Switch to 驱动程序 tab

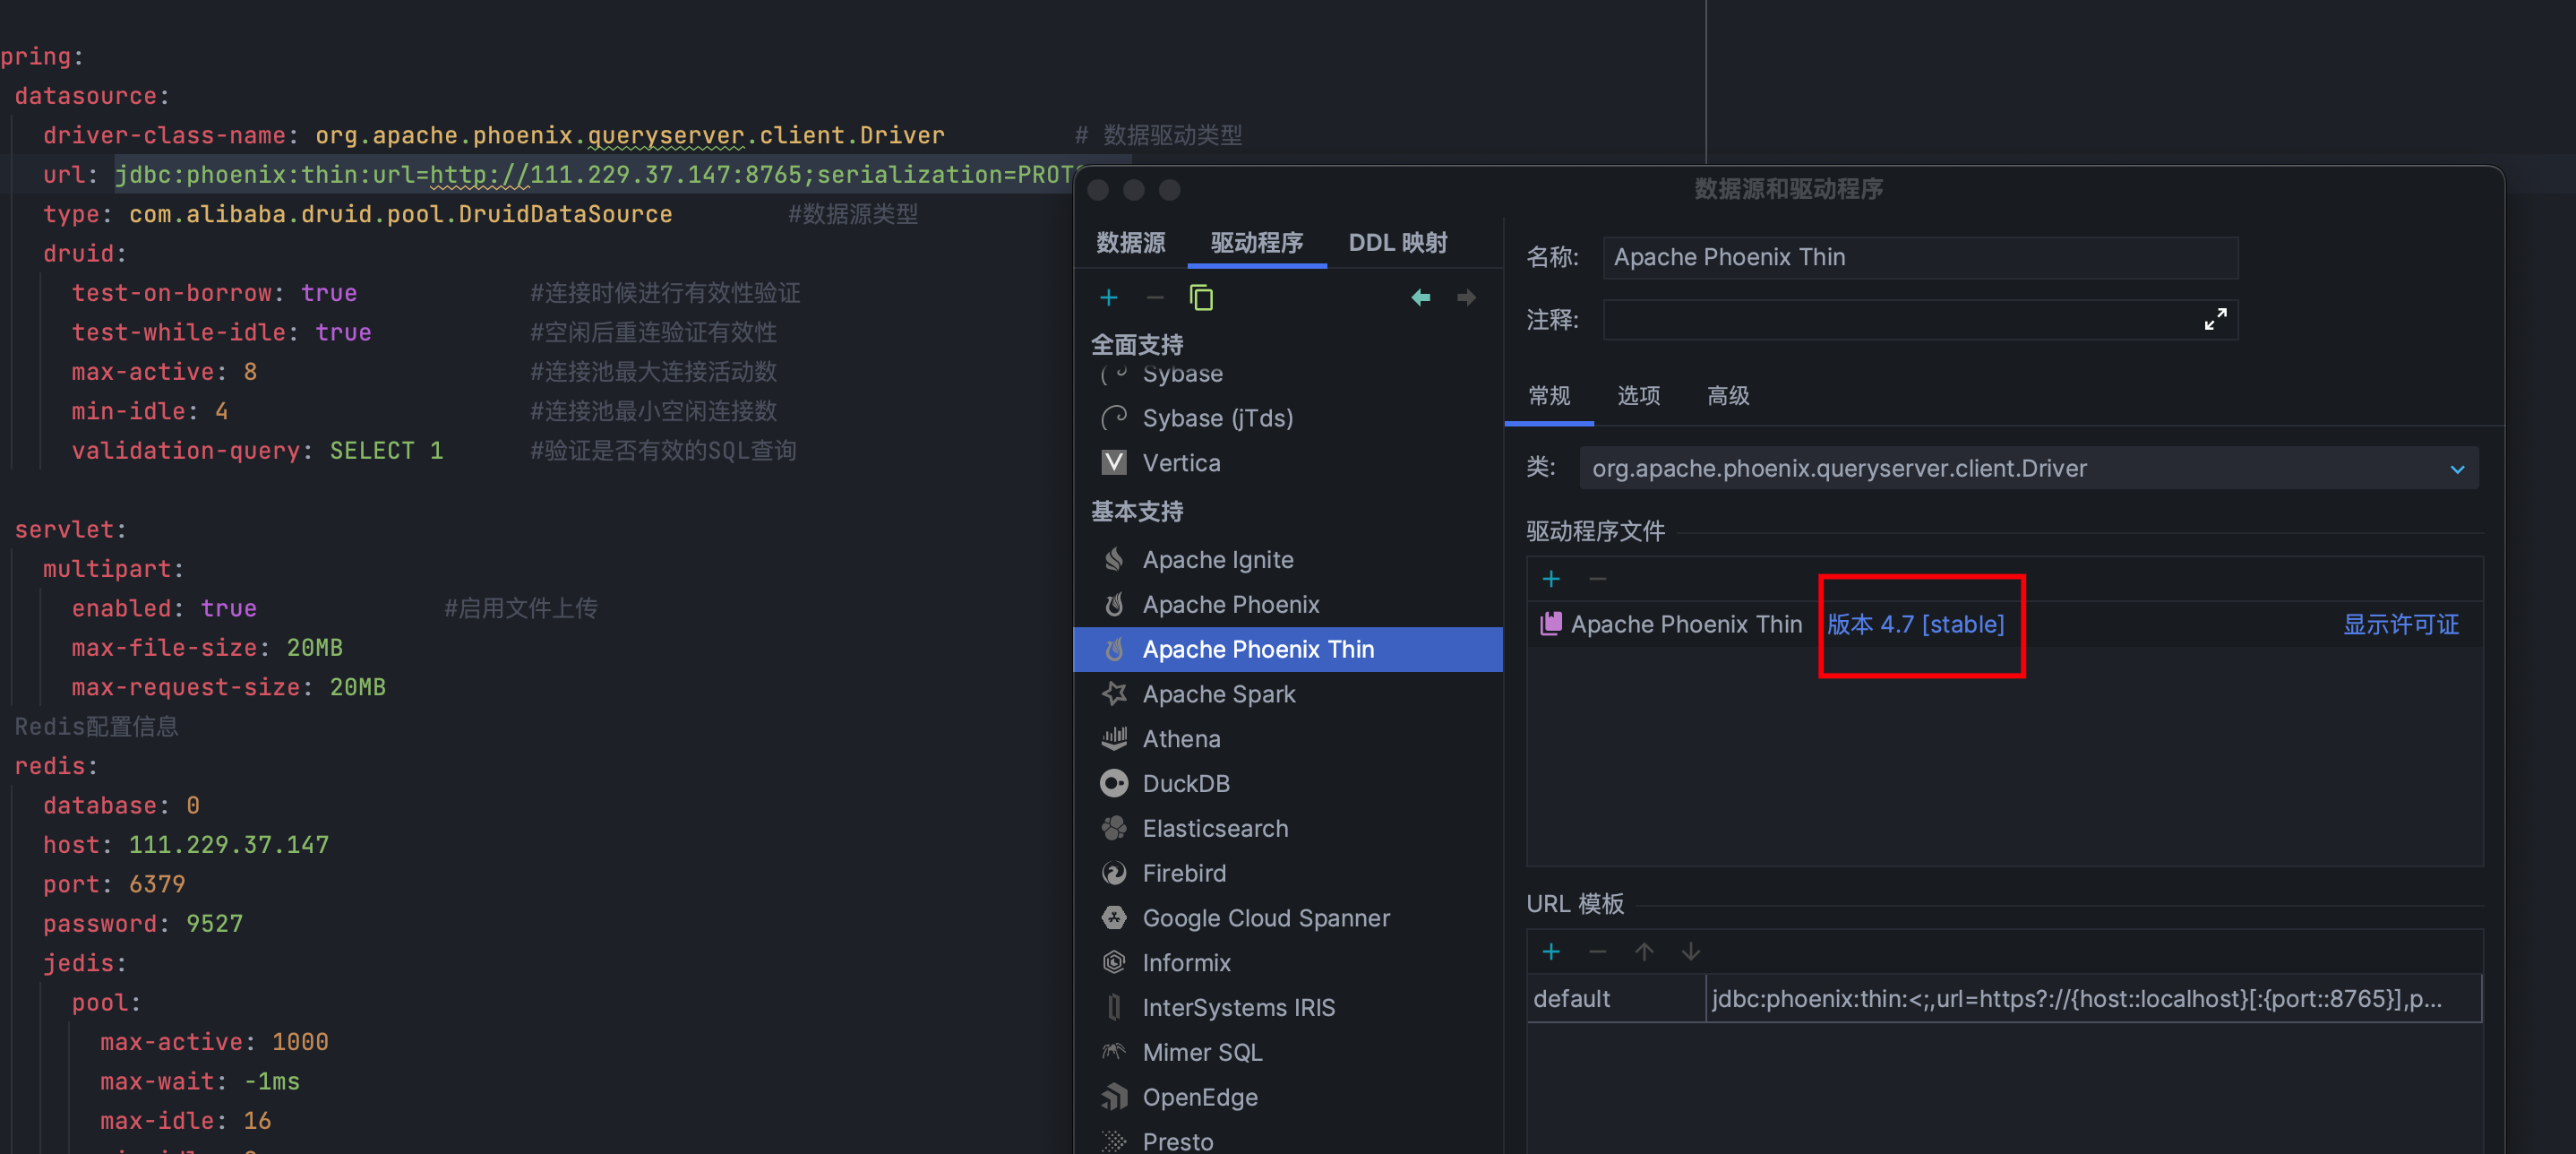[1256, 243]
